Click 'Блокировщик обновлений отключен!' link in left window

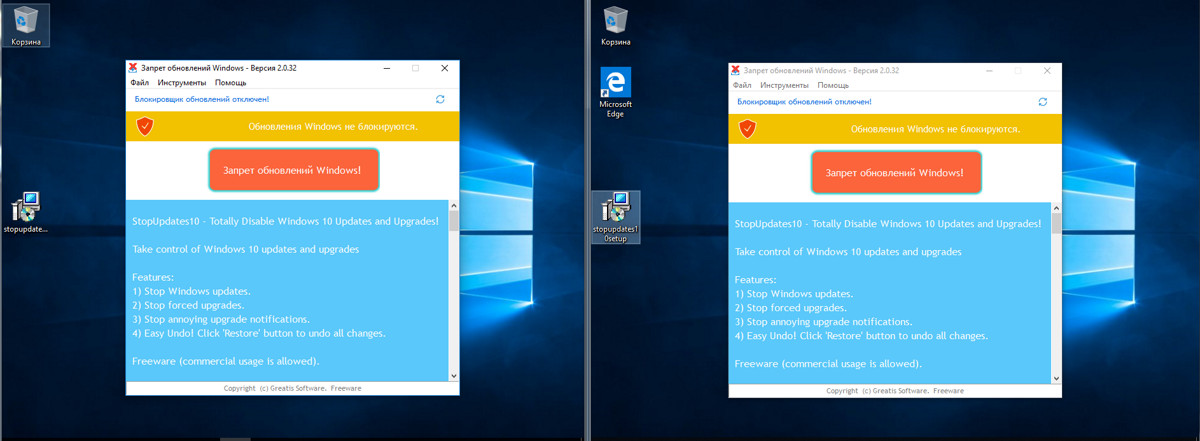coord(202,100)
